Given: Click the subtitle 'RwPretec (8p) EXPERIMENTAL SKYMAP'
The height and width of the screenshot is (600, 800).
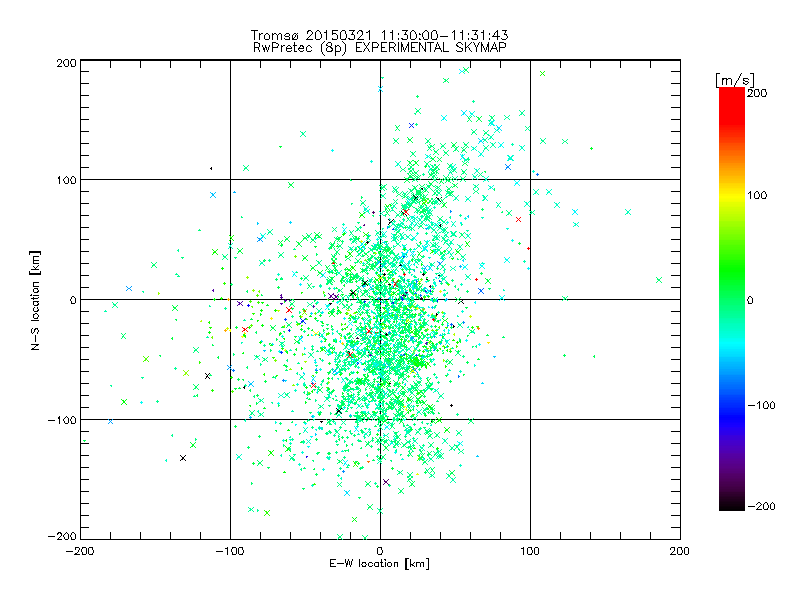Looking at the screenshot, I should point(380,48).
